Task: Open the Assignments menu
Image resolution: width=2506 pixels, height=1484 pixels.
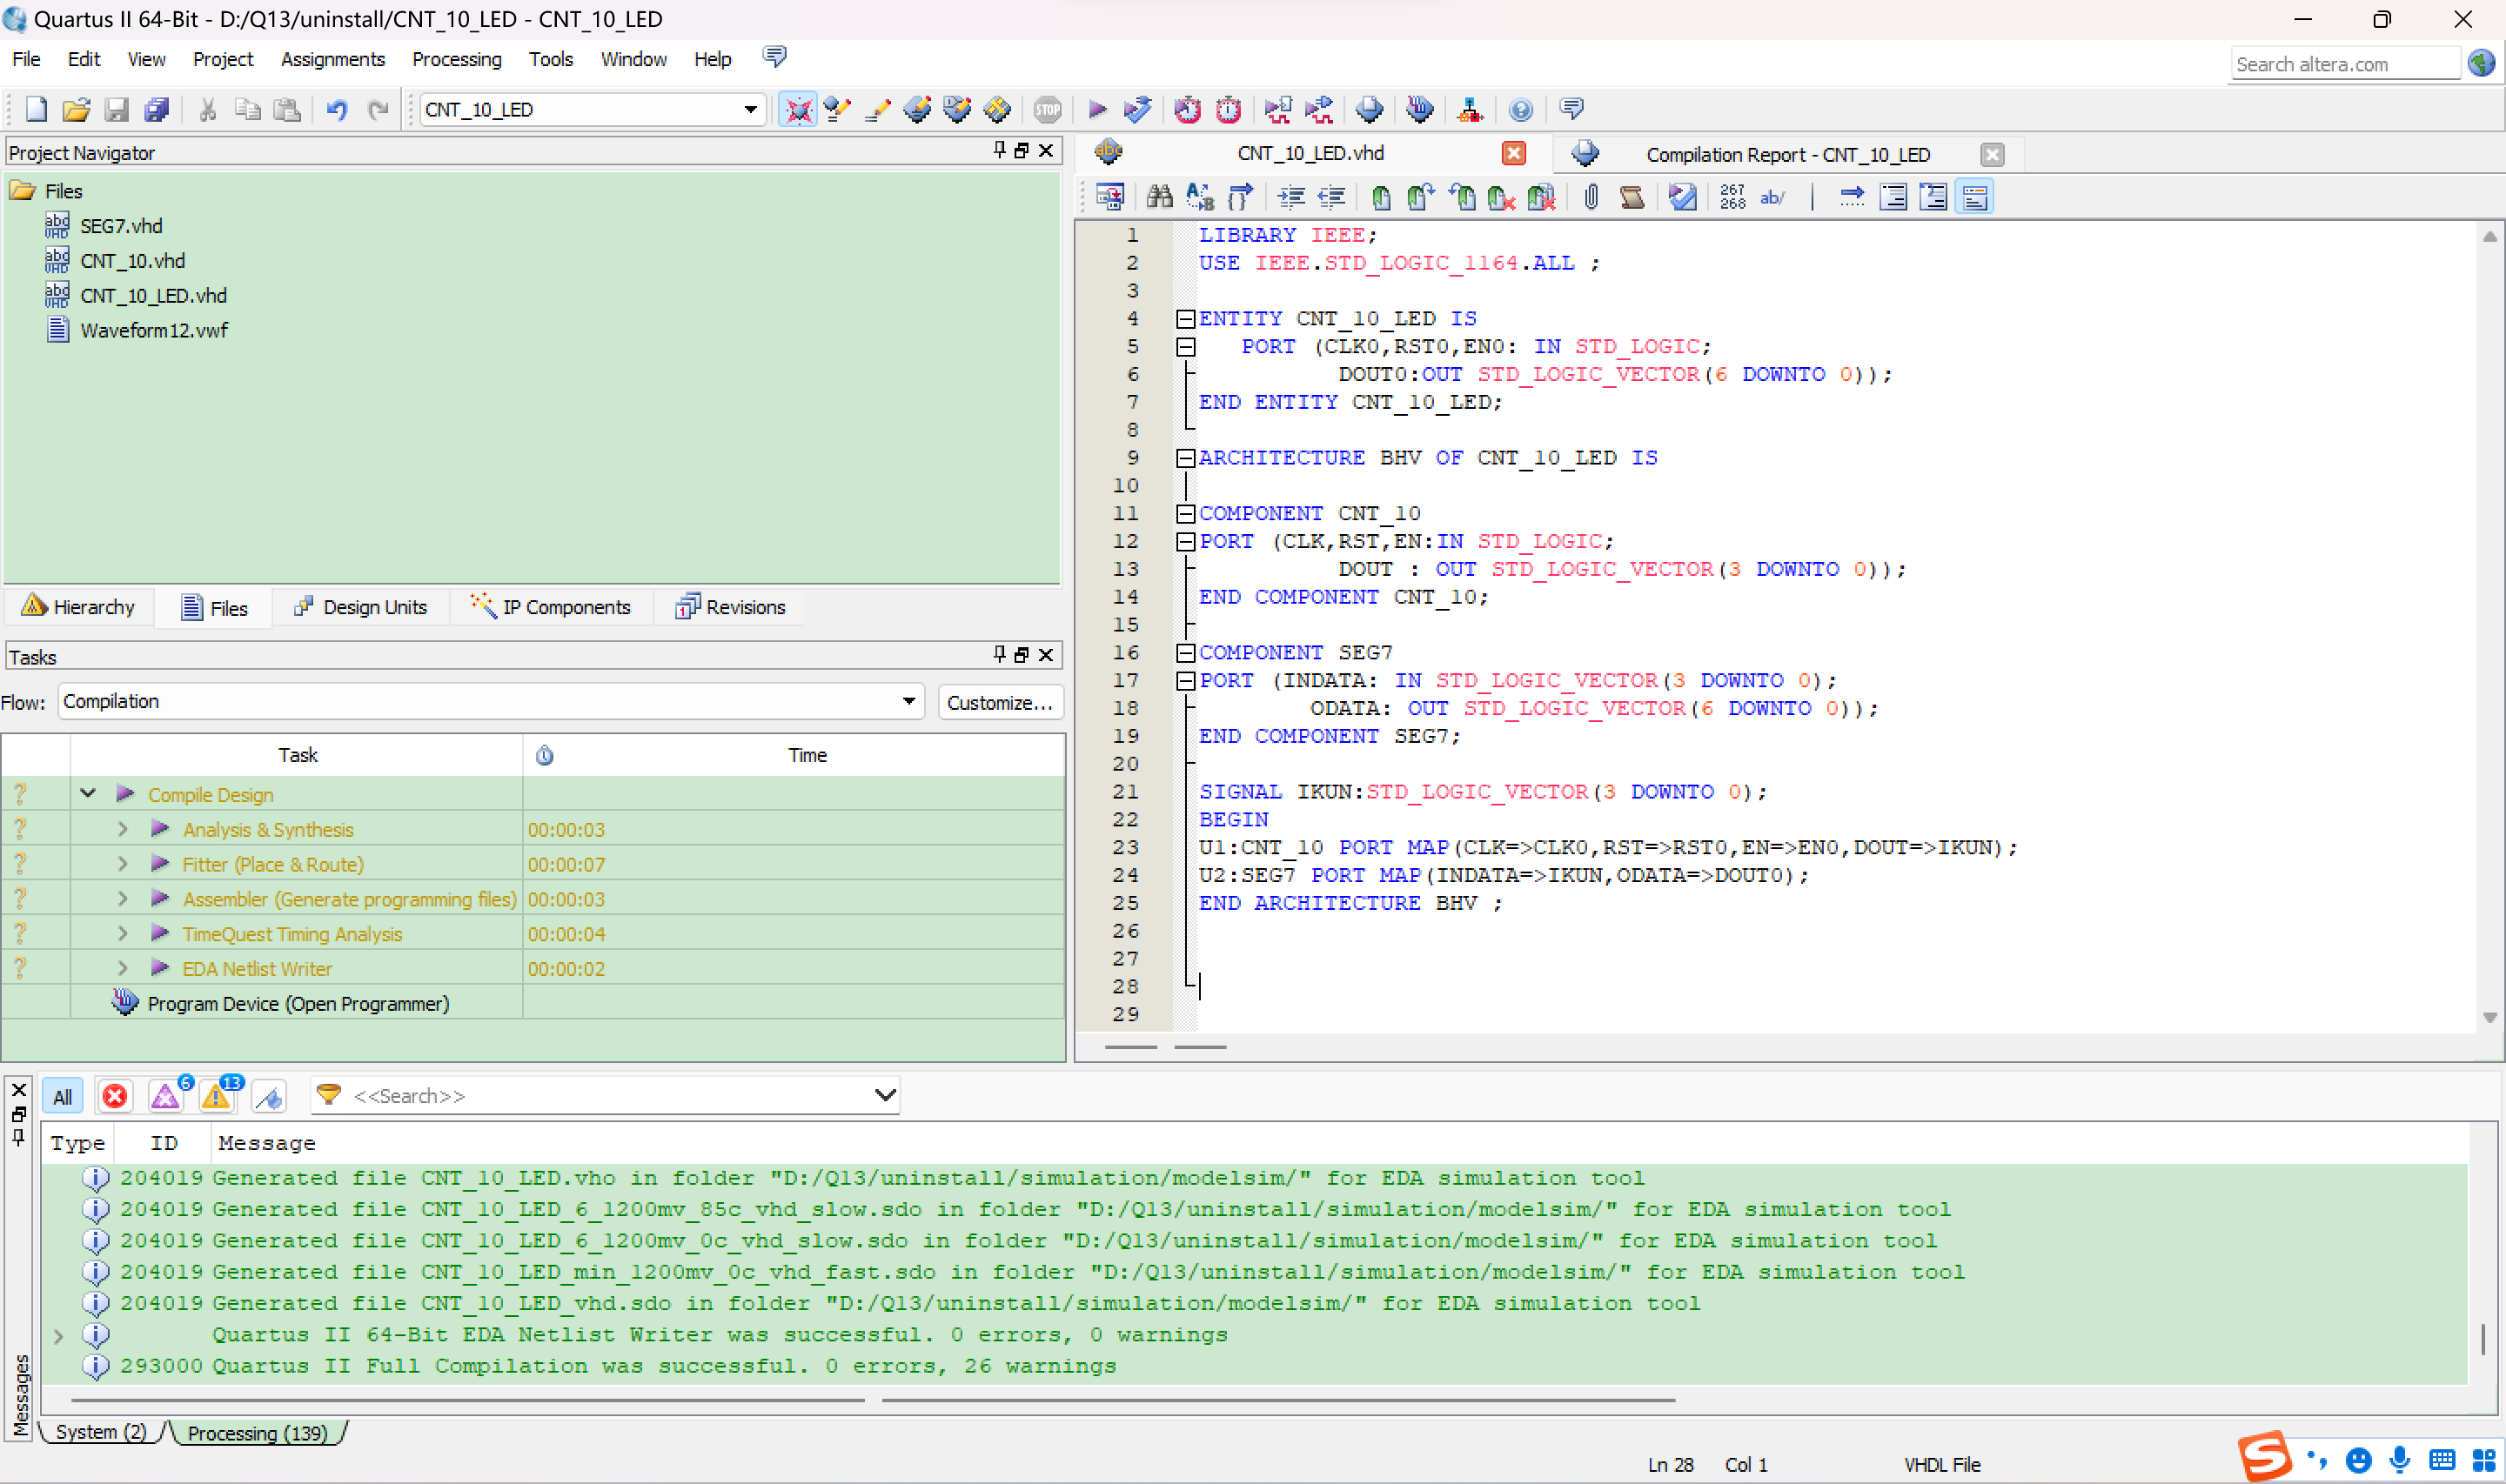Action: 332,59
